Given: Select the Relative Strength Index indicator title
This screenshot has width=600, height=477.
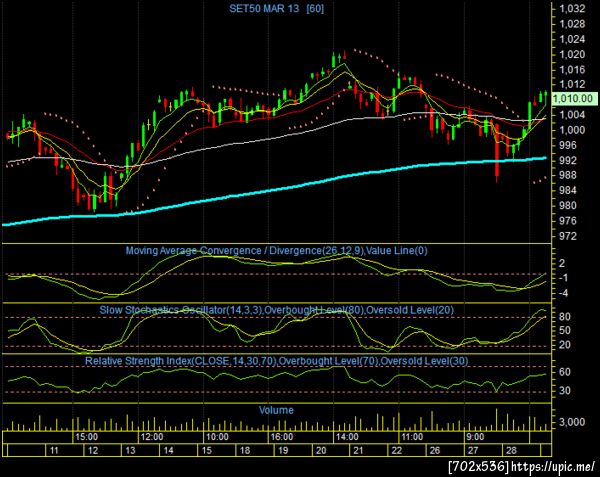Looking at the screenshot, I should point(277,361).
